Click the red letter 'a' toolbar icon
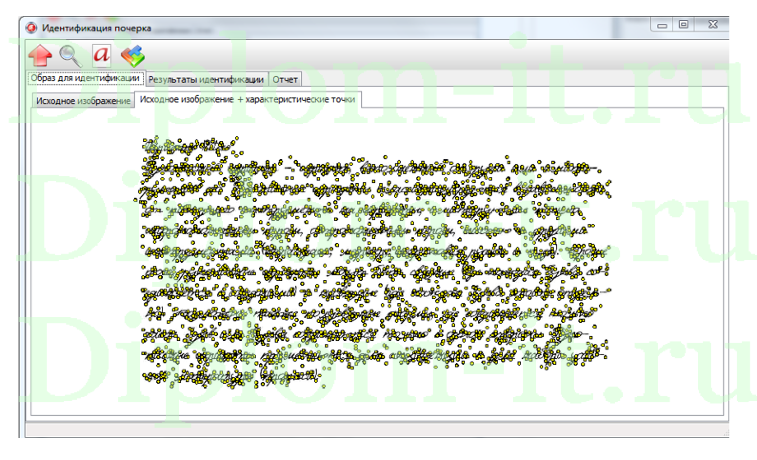Image resolution: width=757 pixels, height=460 pixels. pyautogui.click(x=101, y=55)
